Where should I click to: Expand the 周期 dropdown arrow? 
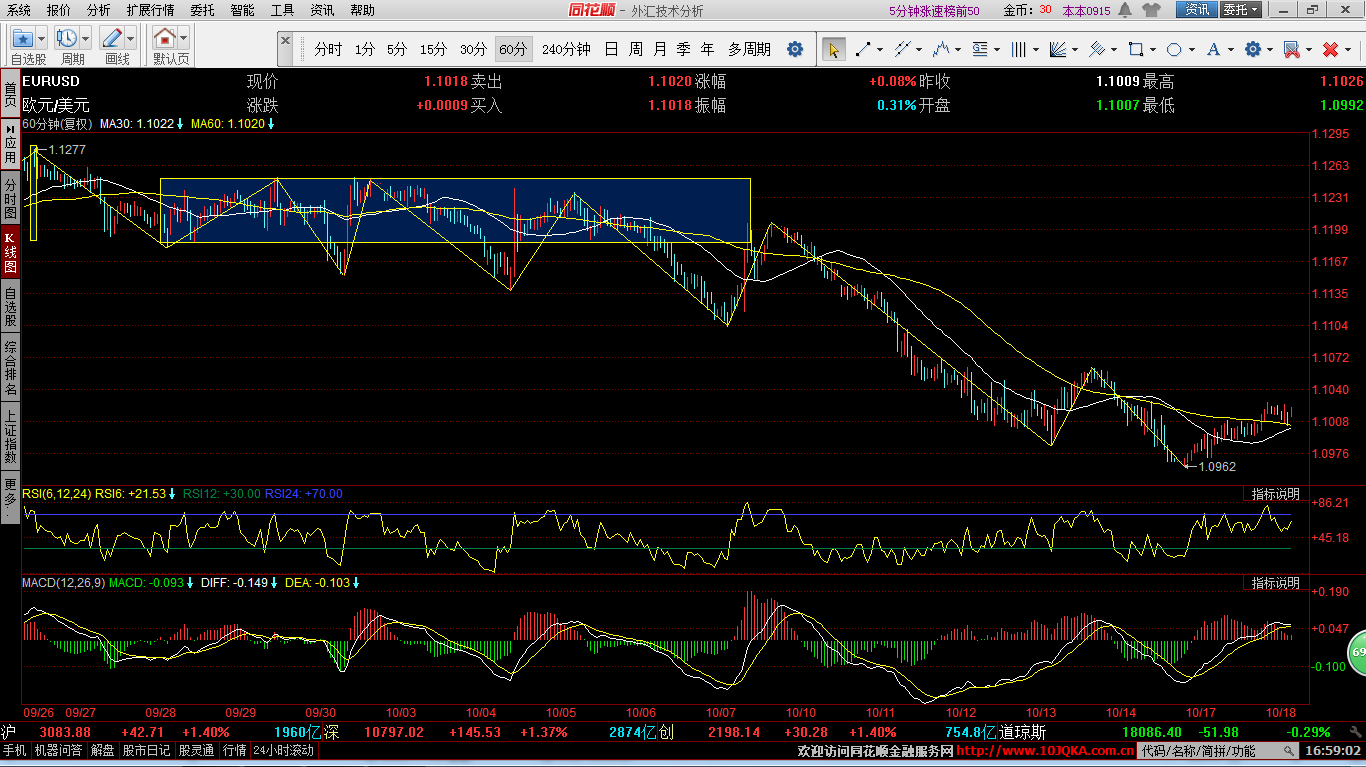86,39
